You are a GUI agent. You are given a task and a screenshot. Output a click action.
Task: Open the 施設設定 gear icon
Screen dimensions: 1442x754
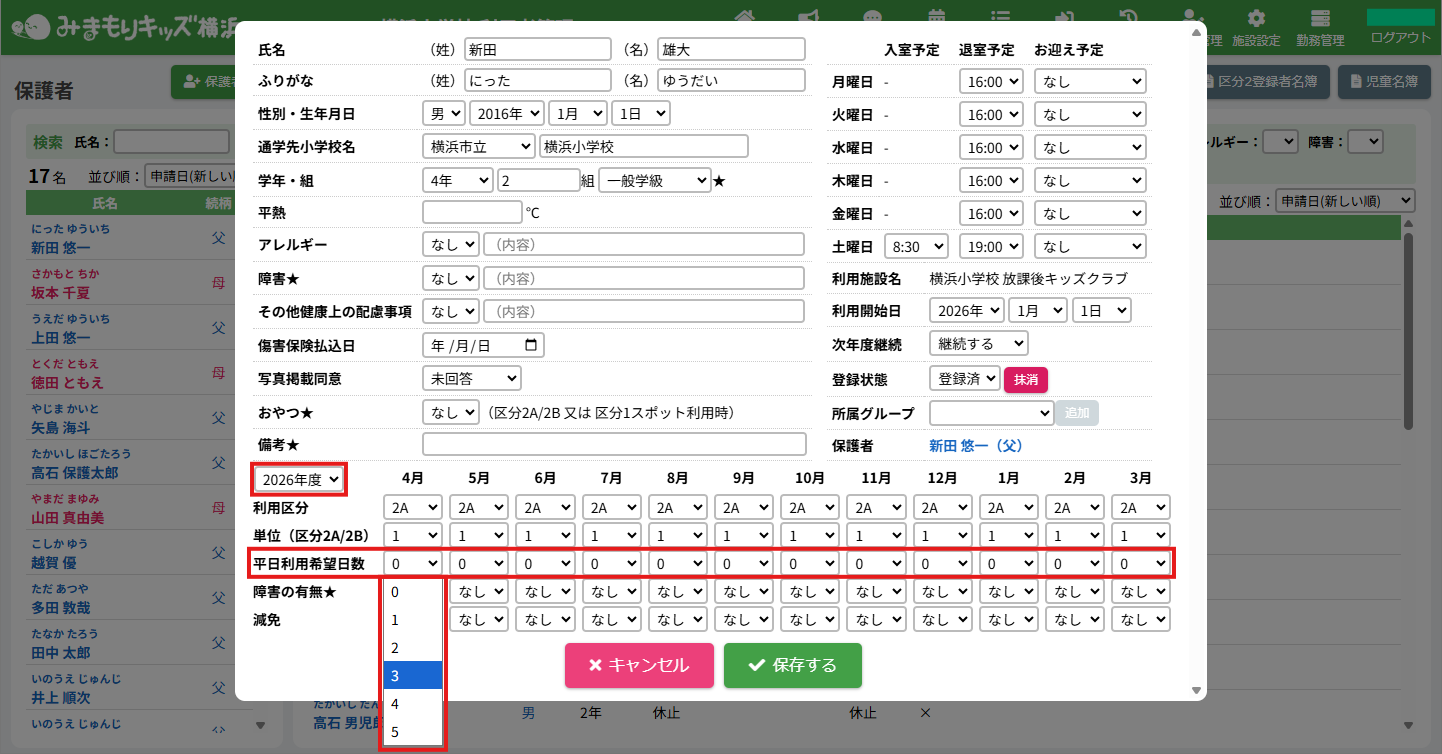[x=1256, y=20]
